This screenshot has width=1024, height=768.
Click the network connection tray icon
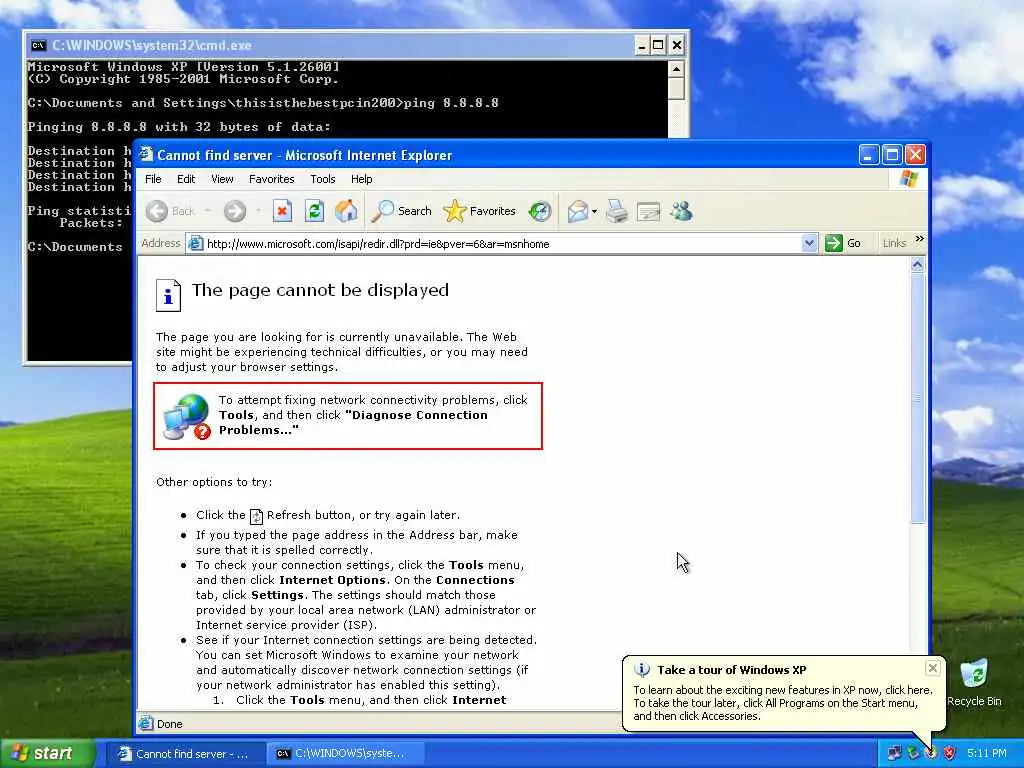tap(894, 753)
